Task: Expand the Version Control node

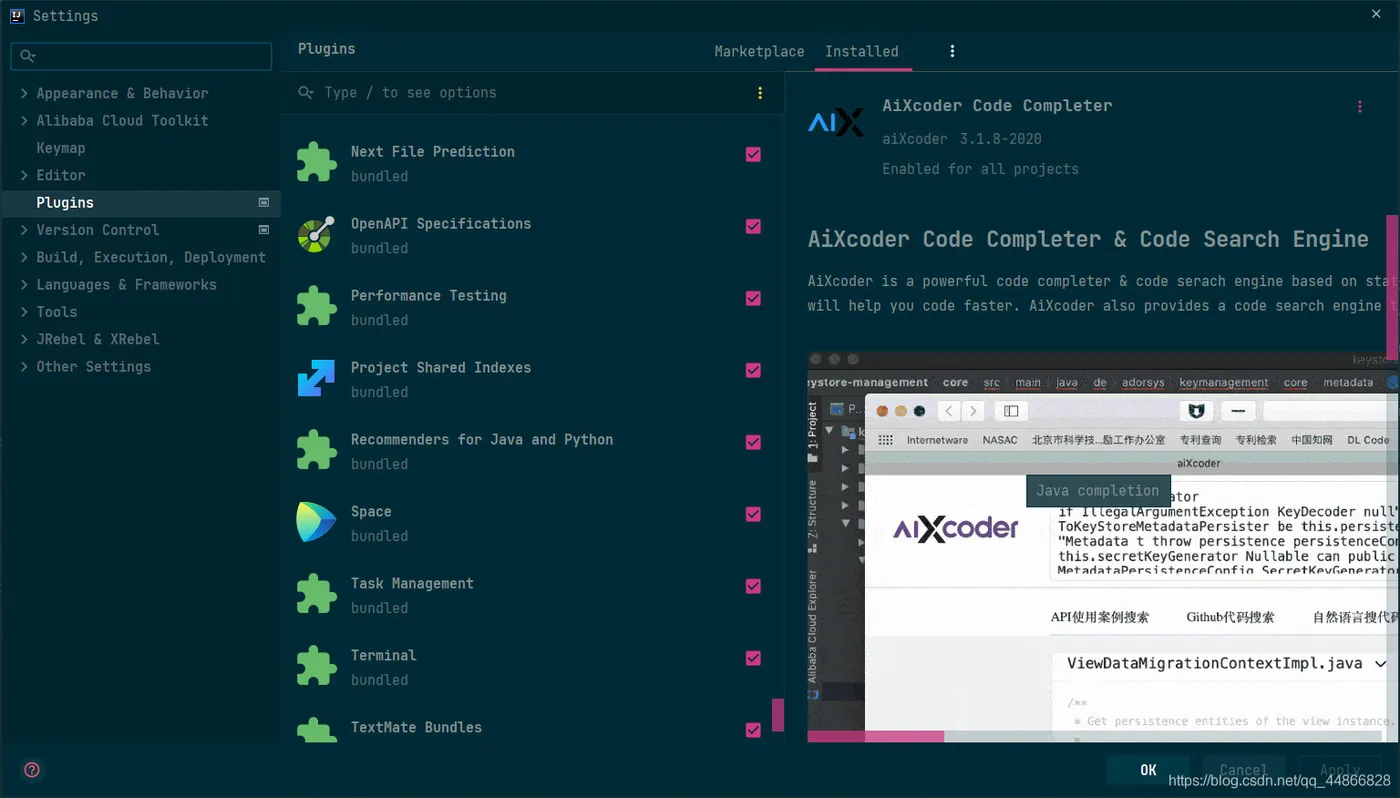Action: tap(24, 230)
